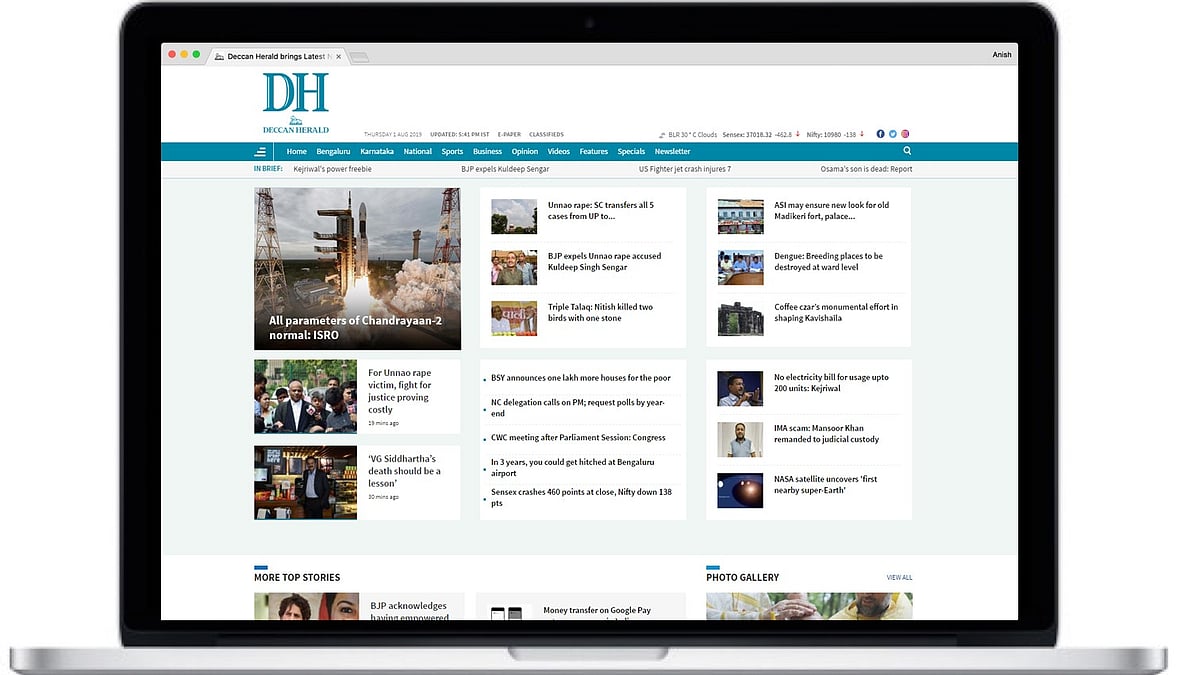Open 'In 3 years, you could get hitched' headline
The image size is (1200, 675).
[x=573, y=467]
